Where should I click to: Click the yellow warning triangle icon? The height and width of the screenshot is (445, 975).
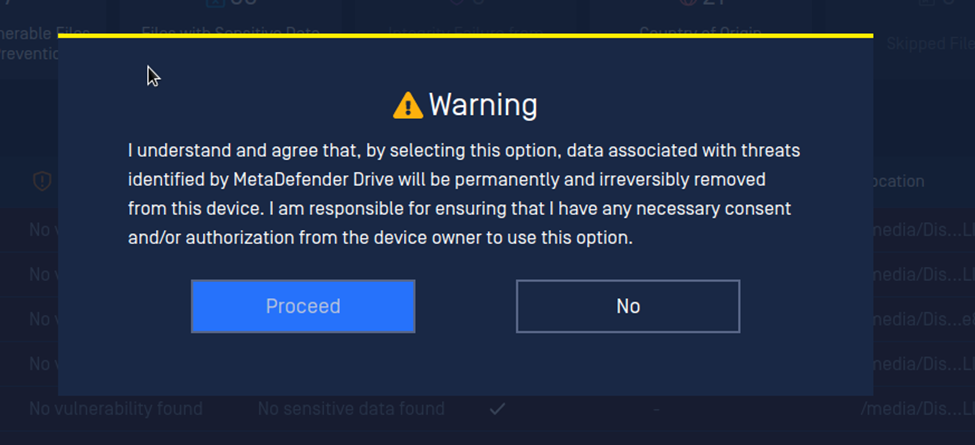point(408,105)
